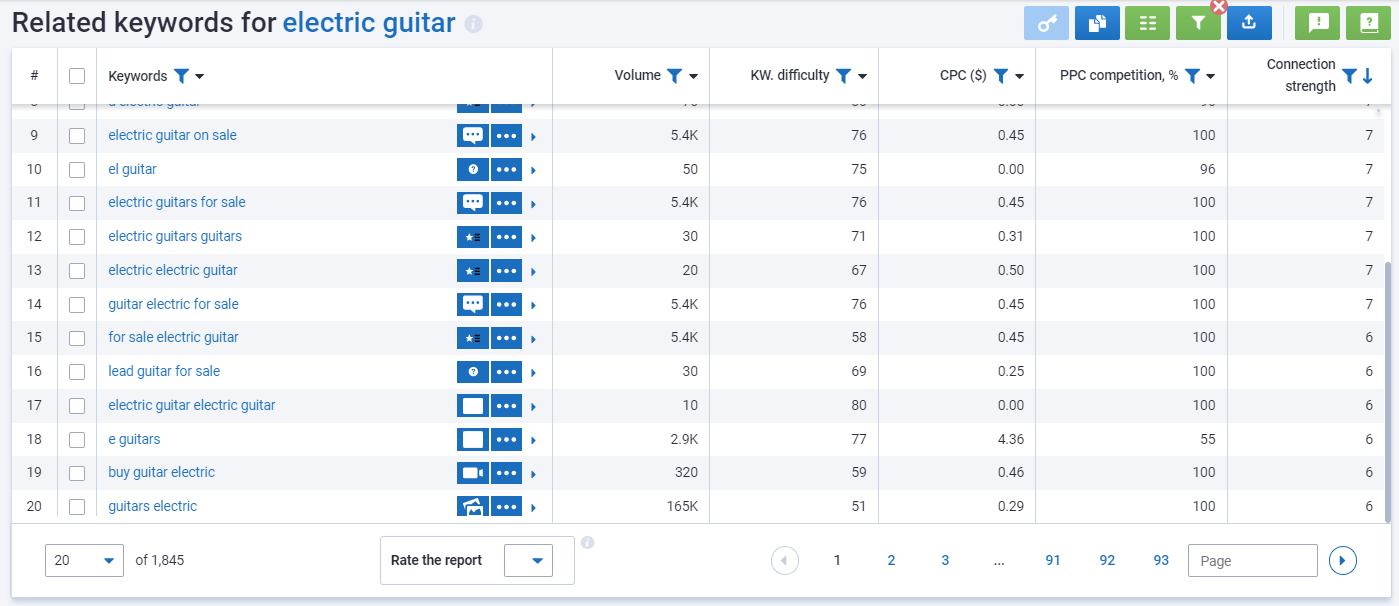Expand the Rate the report dropdown
The width and height of the screenshot is (1399, 606).
[528, 561]
